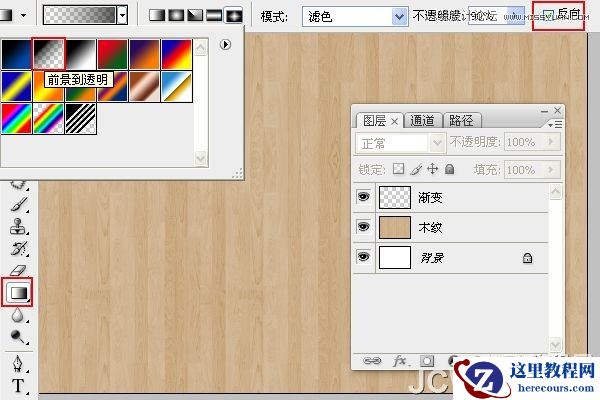Choose the Linear gradient style button
Image resolution: width=600 pixels, height=400 pixels.
pos(157,15)
